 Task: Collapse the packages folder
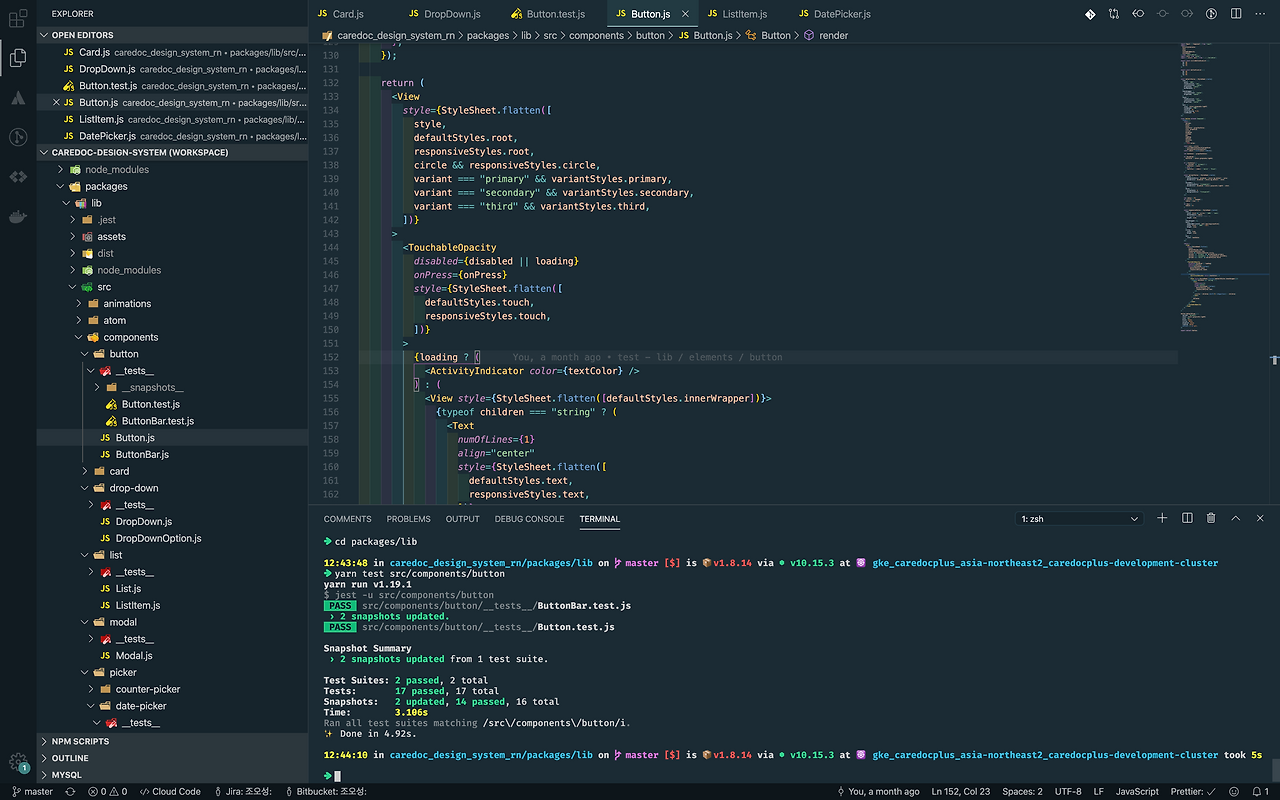coord(172,186)
